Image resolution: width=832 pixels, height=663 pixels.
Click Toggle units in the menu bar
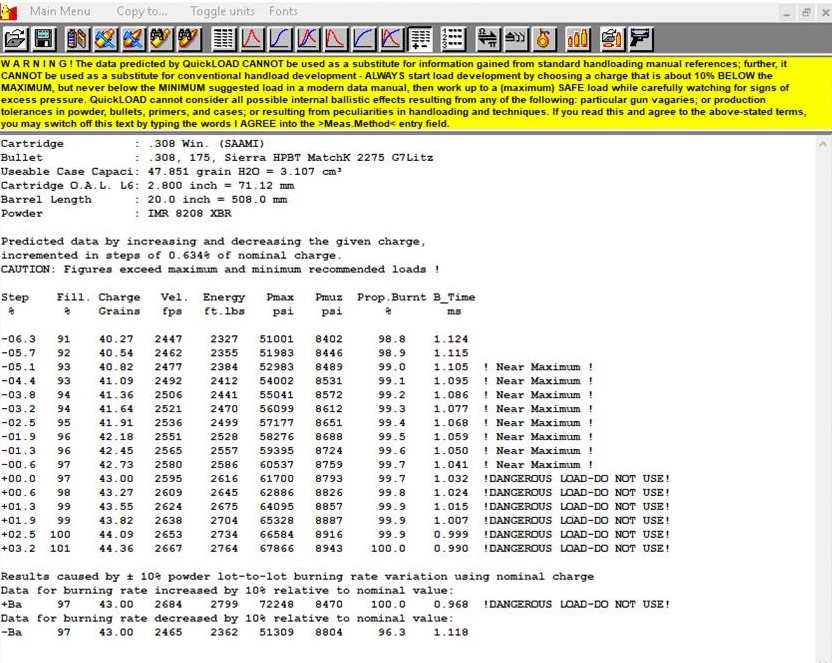pos(222,11)
